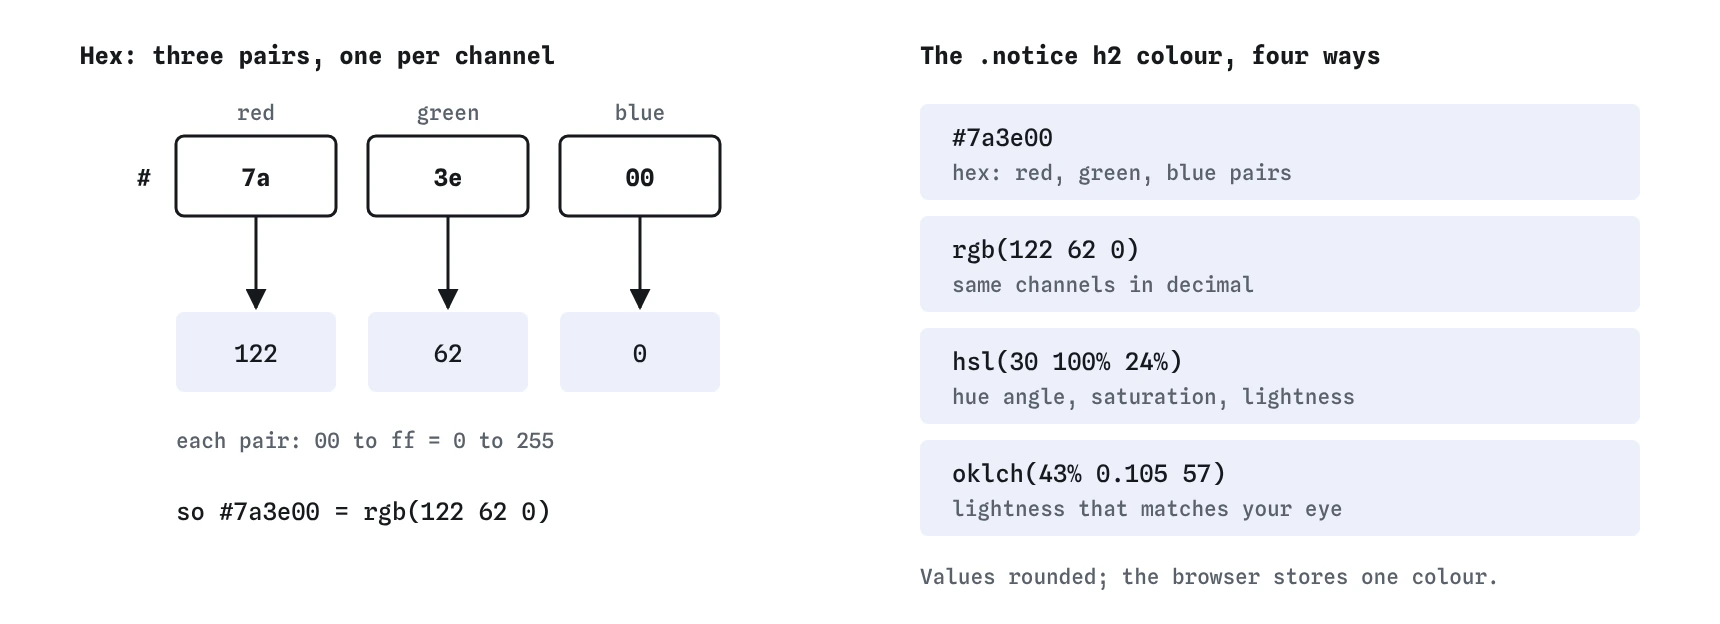Click the 'red' channel label
This screenshot has height=624, width=1720.
click(x=256, y=113)
